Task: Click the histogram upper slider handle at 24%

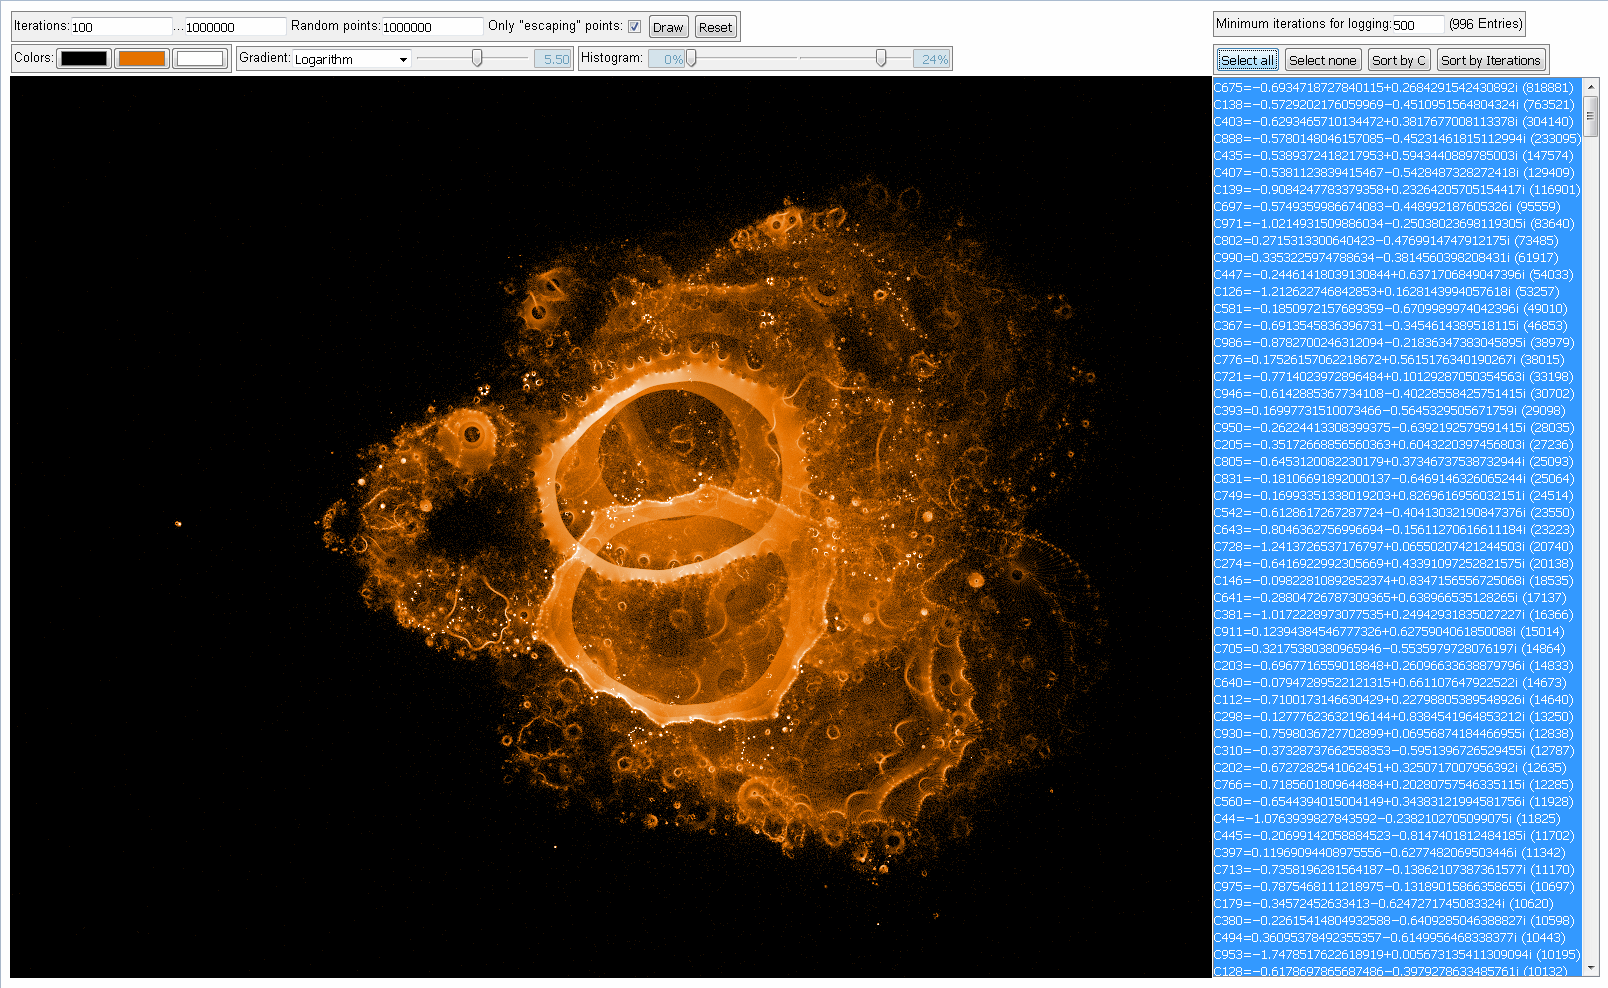Action: tap(881, 59)
